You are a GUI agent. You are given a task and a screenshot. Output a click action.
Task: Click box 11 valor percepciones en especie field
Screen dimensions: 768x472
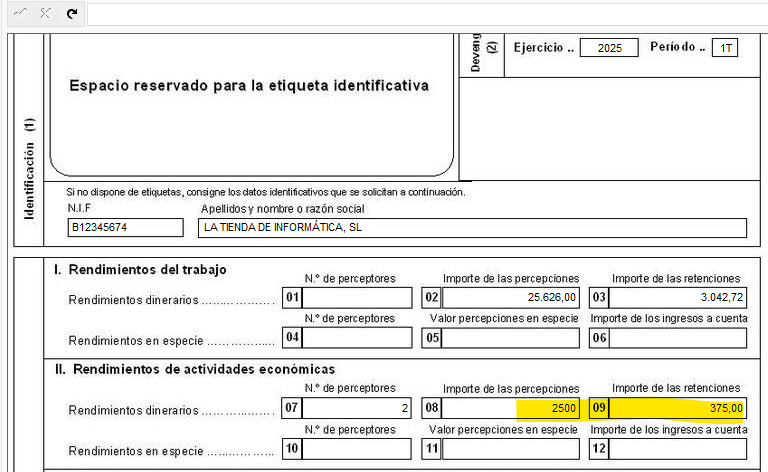[512, 449]
